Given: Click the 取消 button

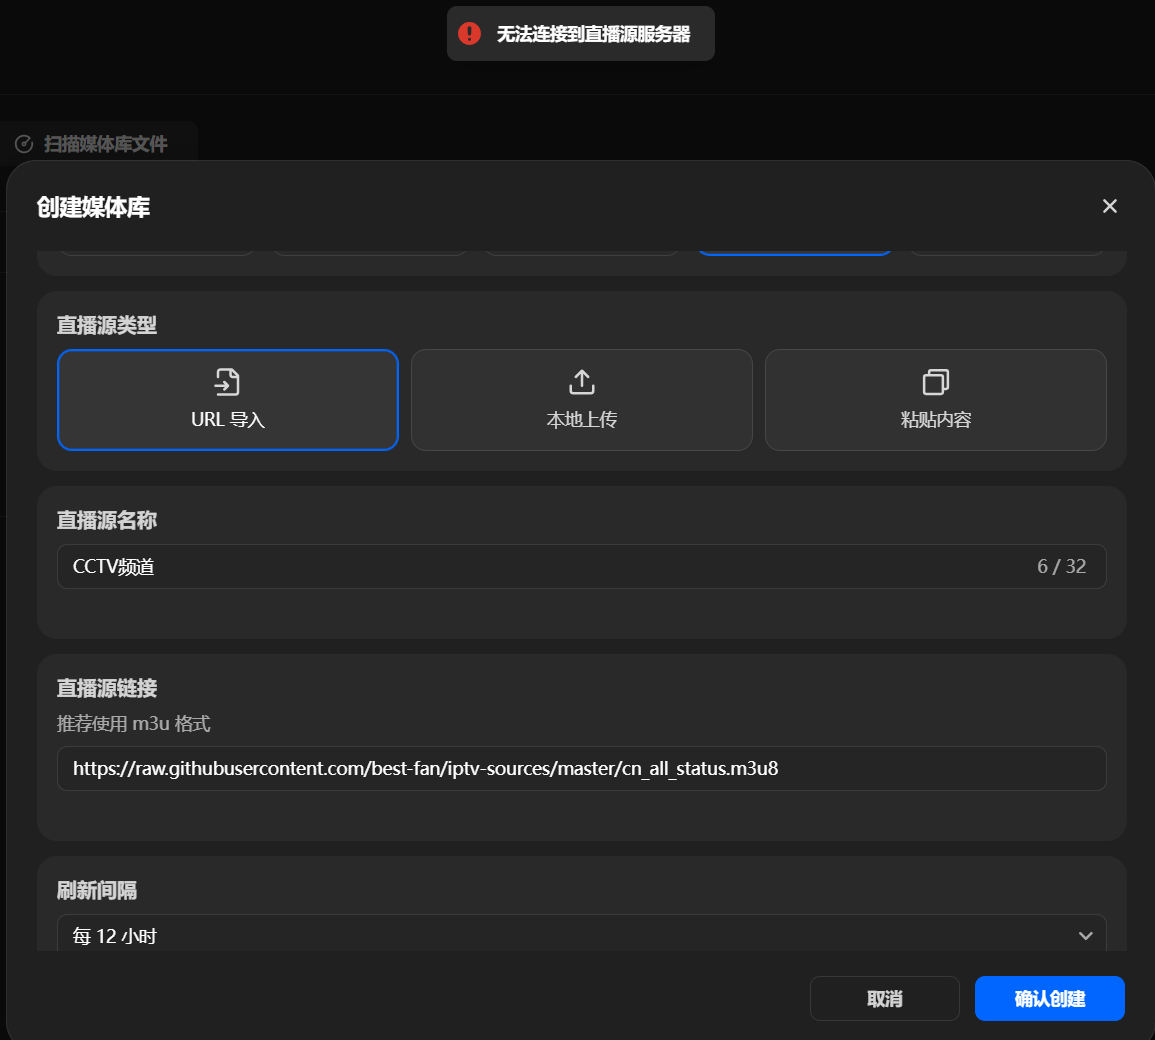Looking at the screenshot, I should [885, 999].
